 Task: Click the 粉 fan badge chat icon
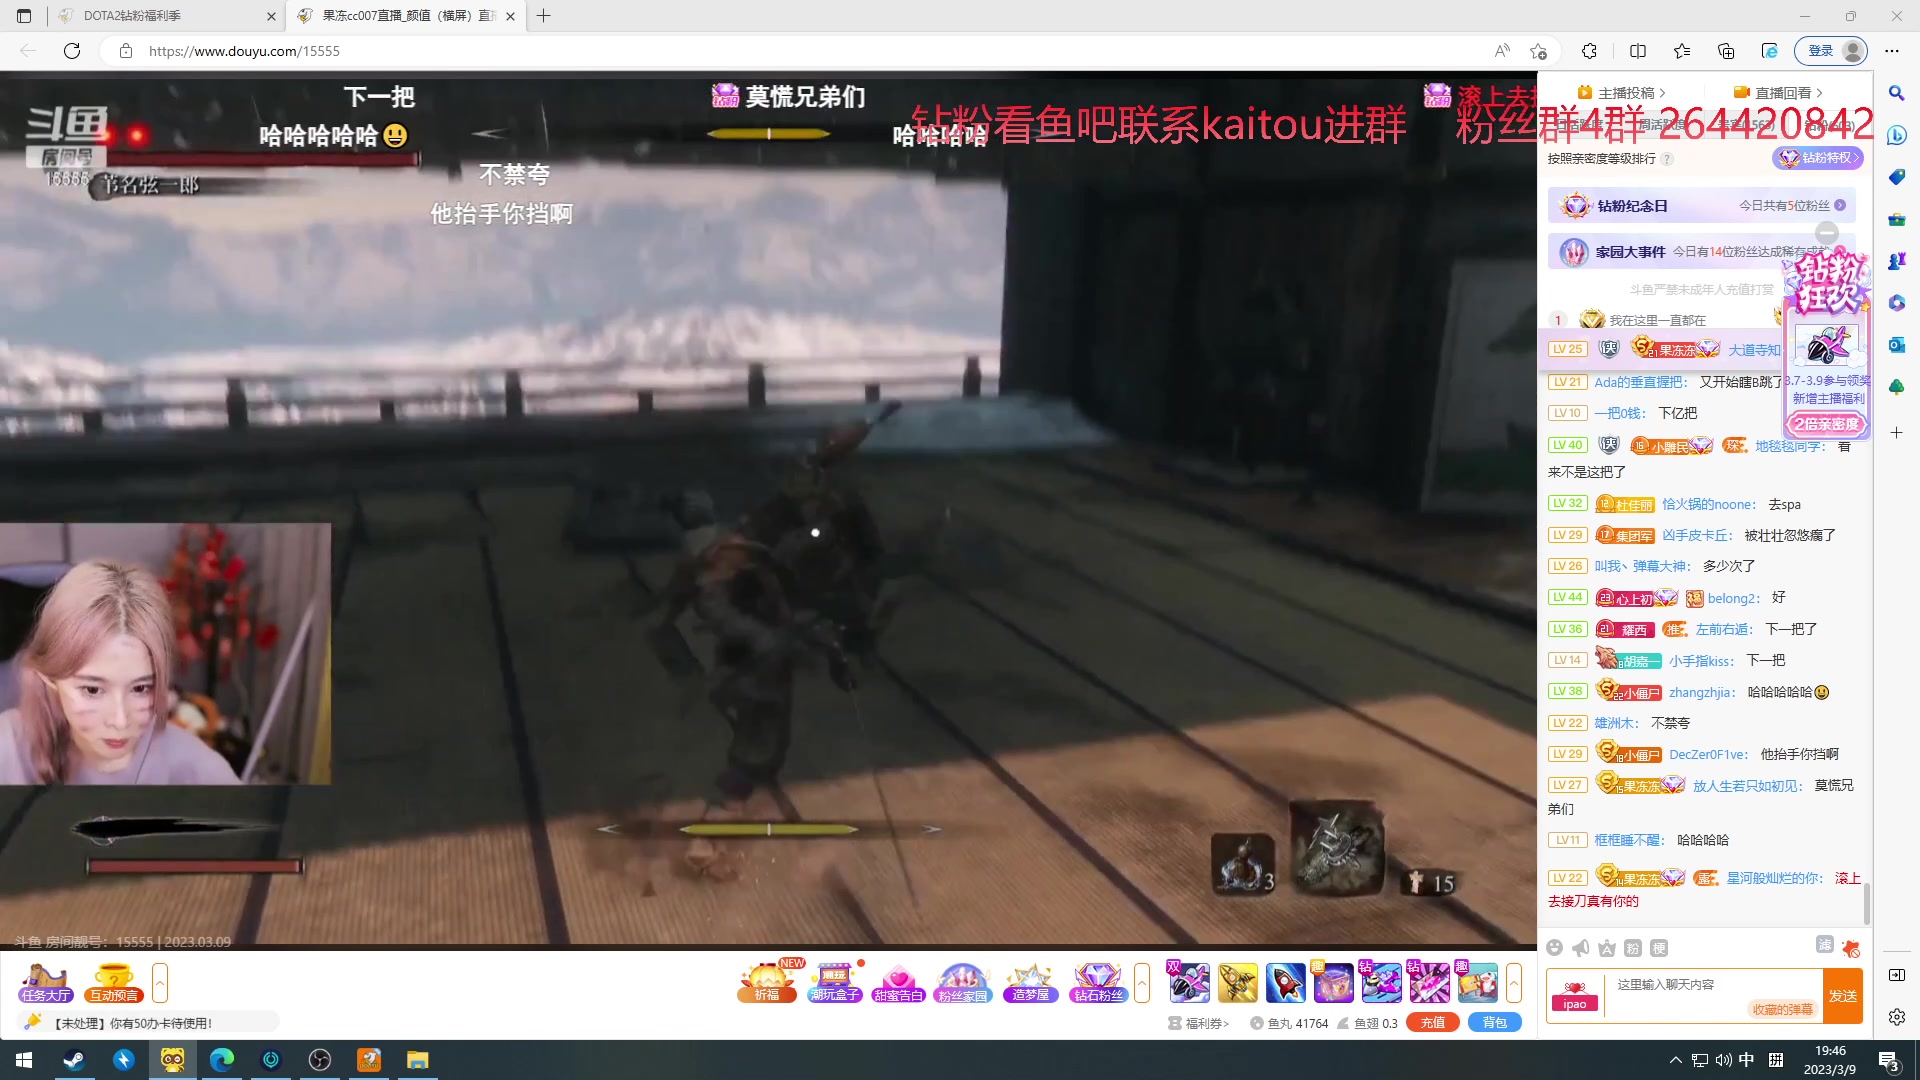click(1632, 948)
